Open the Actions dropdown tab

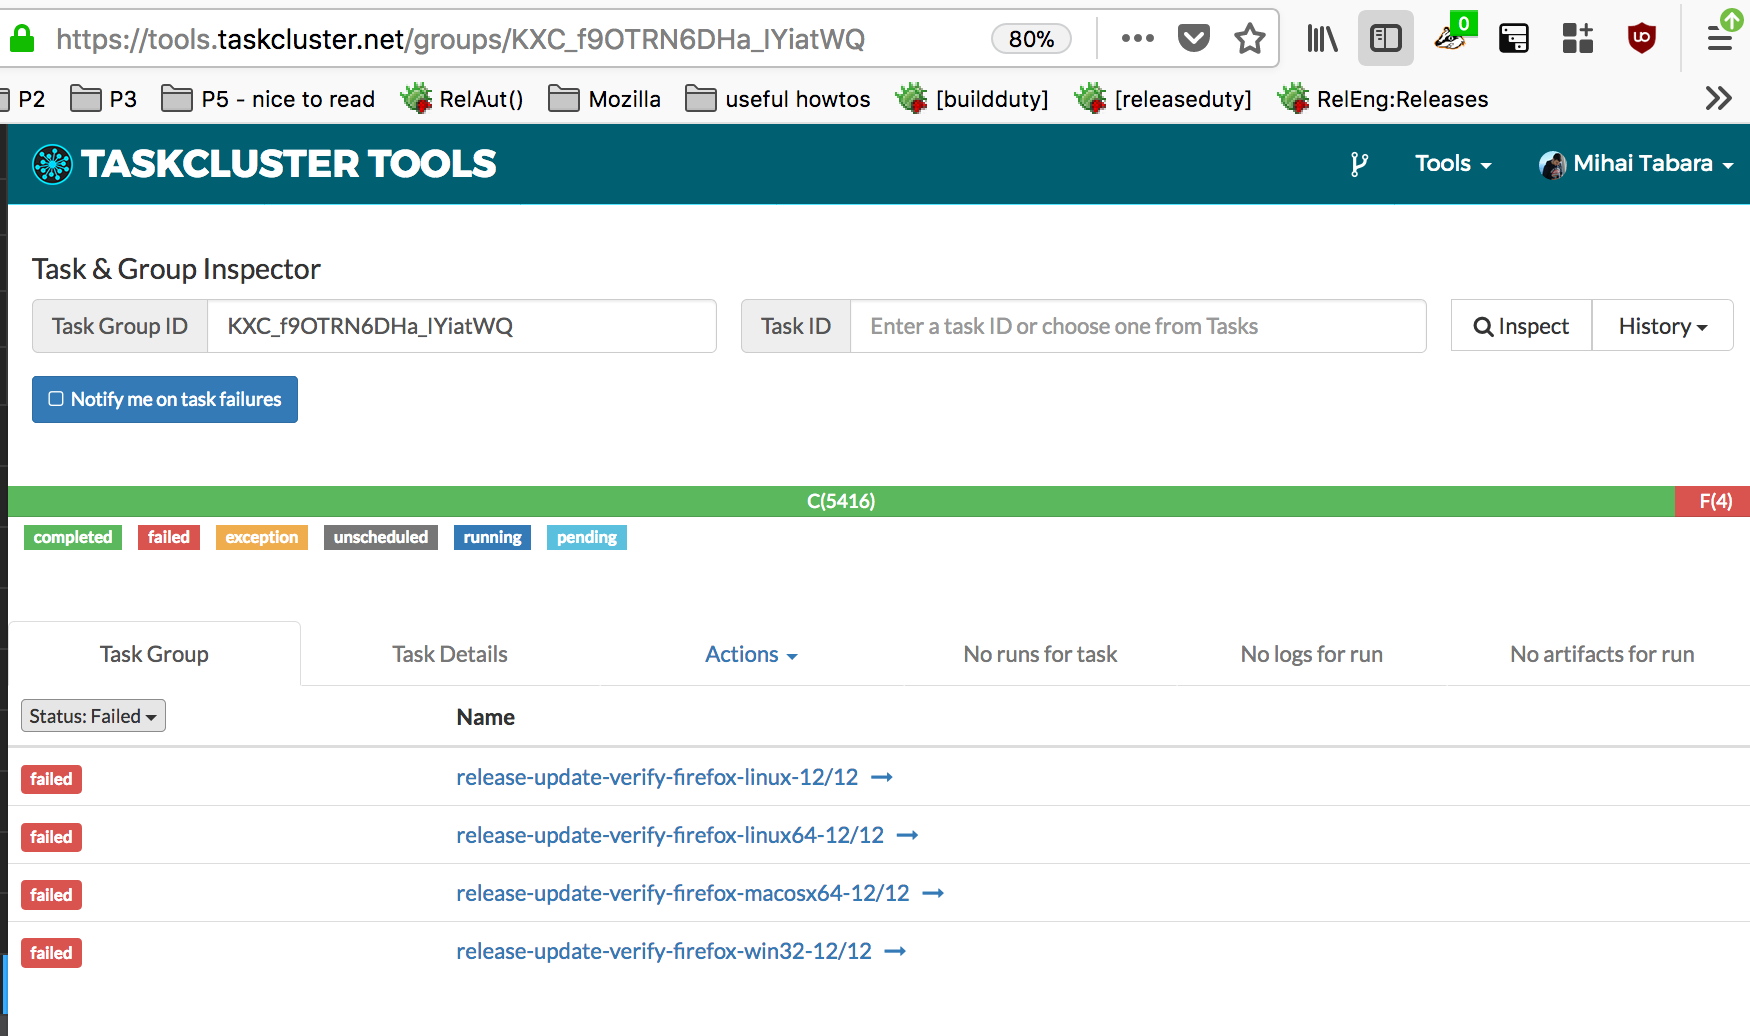(751, 654)
